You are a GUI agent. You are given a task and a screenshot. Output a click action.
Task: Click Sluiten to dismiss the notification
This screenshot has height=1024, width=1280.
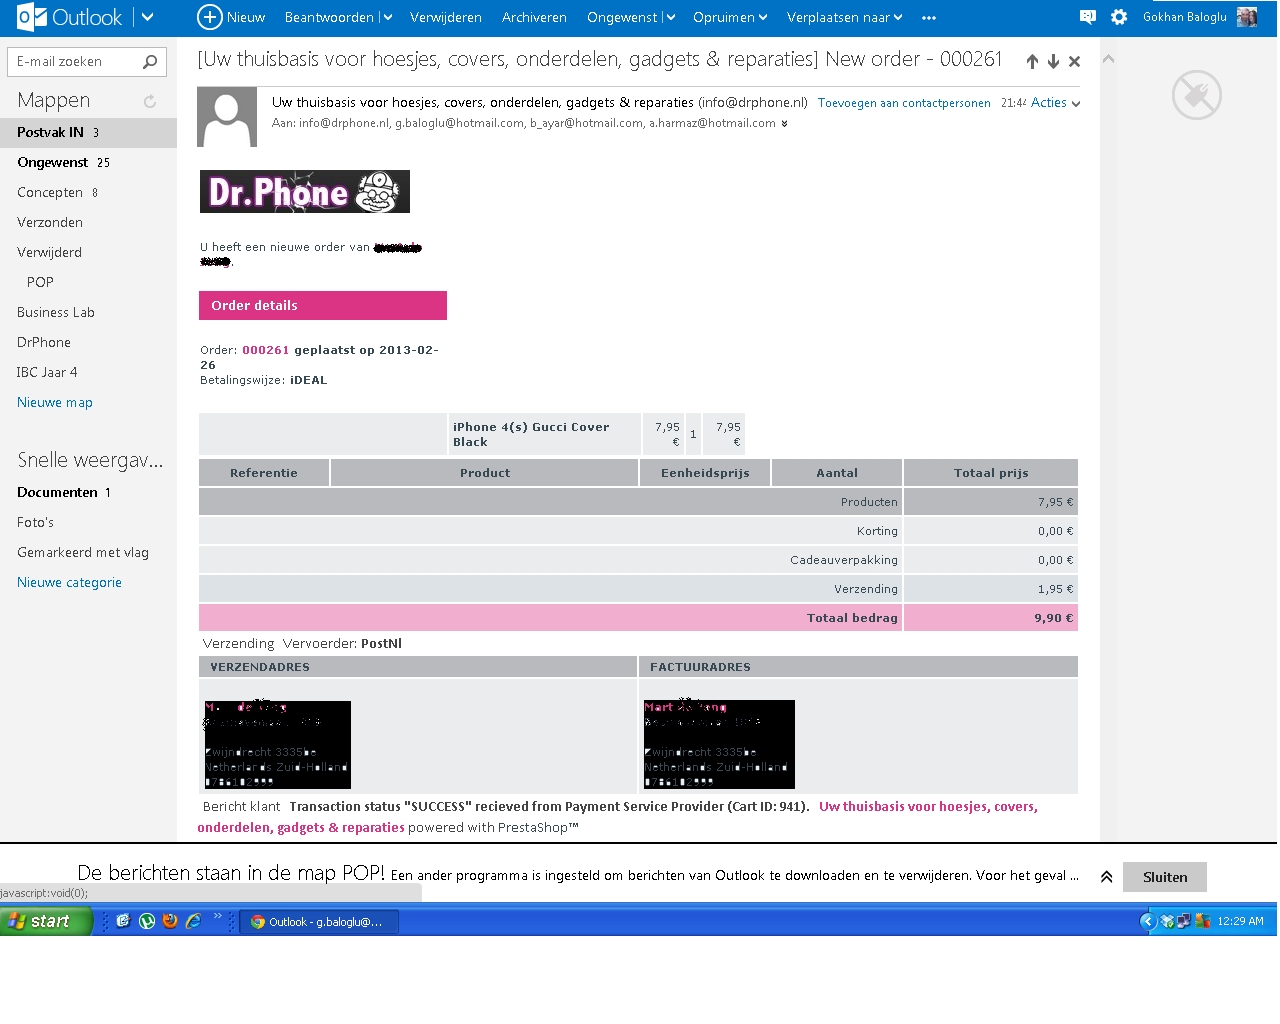tap(1164, 877)
